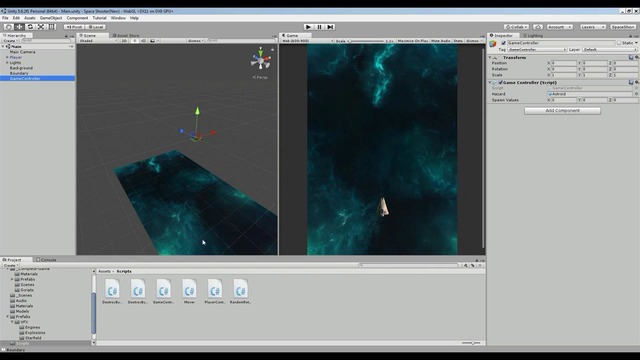Switch to the Lighting tab
640x360 pixels.
533,36
